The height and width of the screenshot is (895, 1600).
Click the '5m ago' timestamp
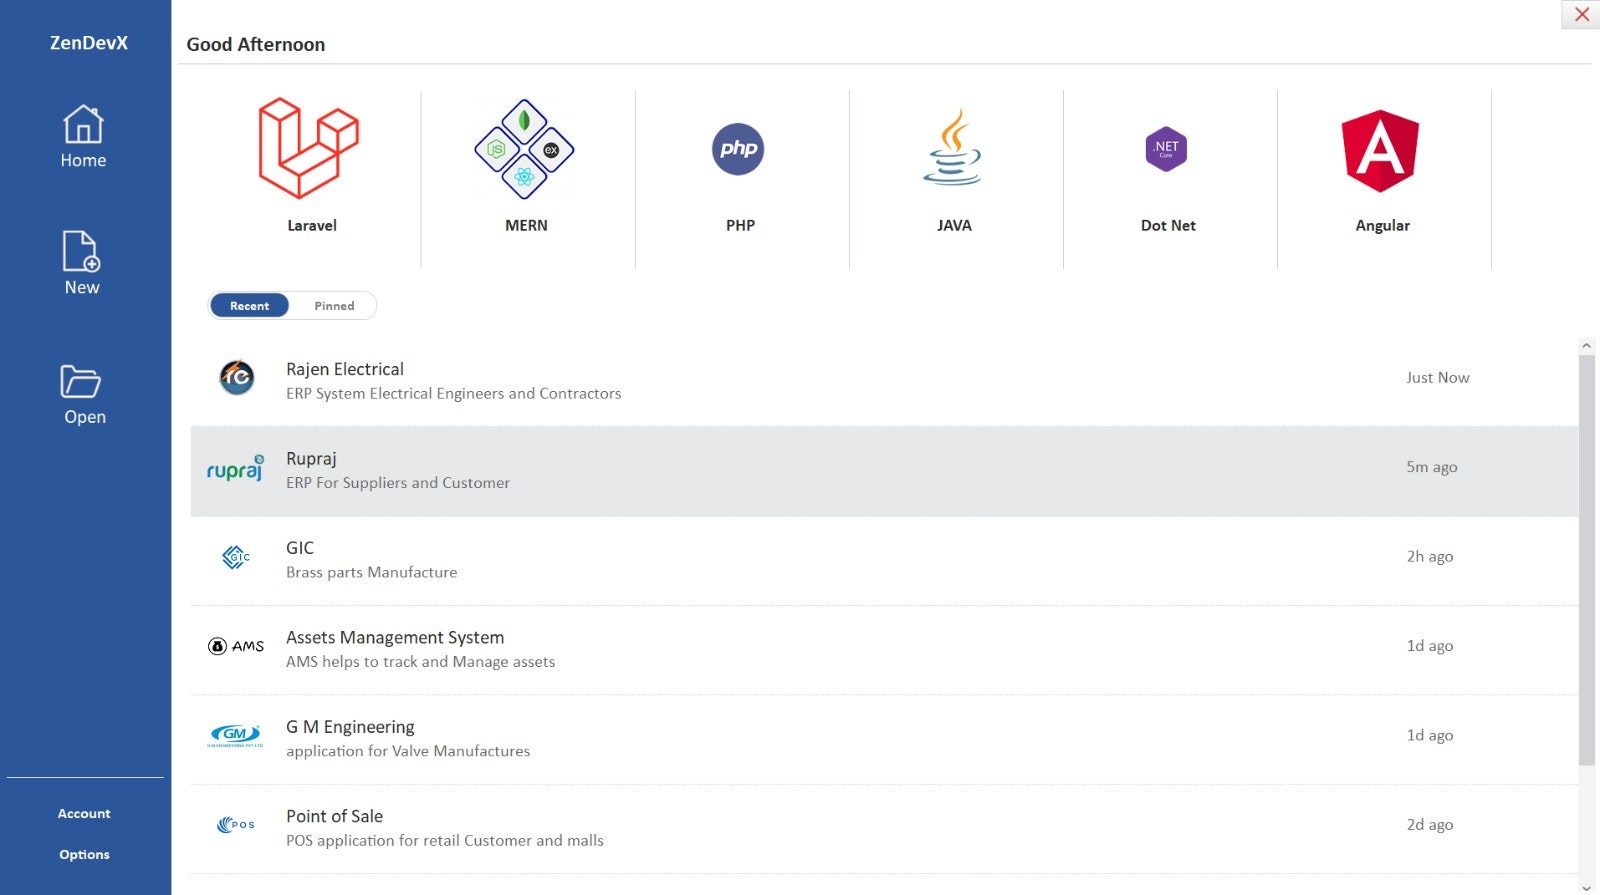(1432, 467)
